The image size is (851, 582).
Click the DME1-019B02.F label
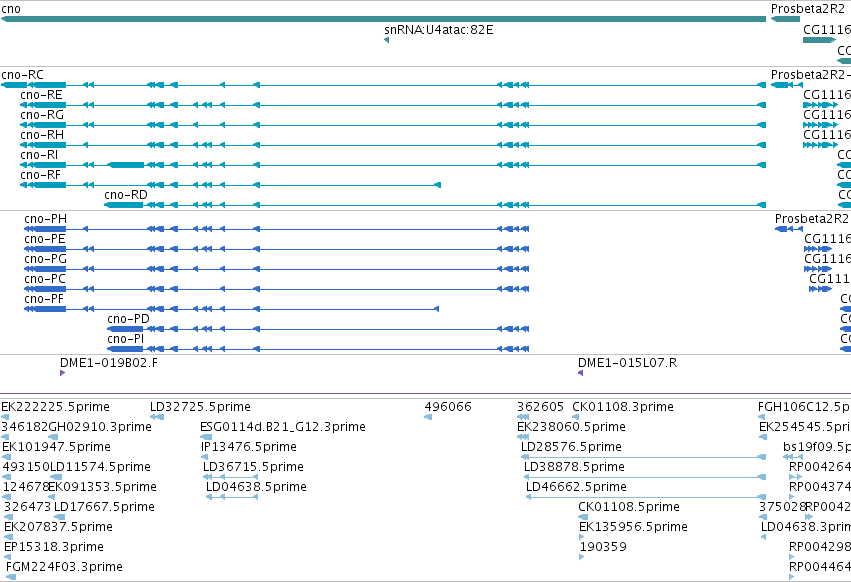coord(109,363)
